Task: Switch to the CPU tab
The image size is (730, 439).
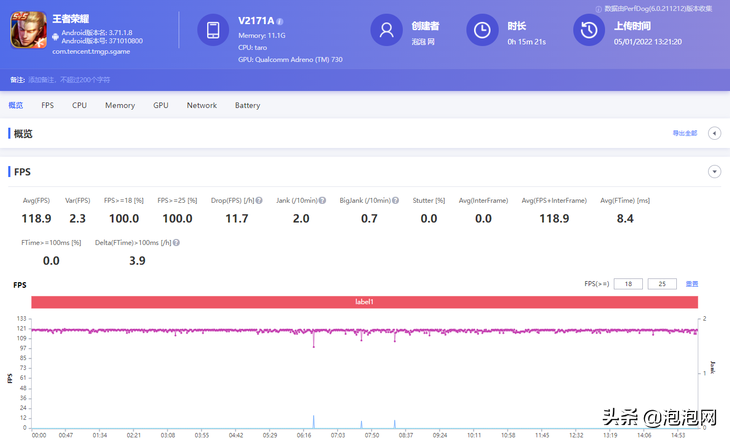Action: [x=79, y=105]
